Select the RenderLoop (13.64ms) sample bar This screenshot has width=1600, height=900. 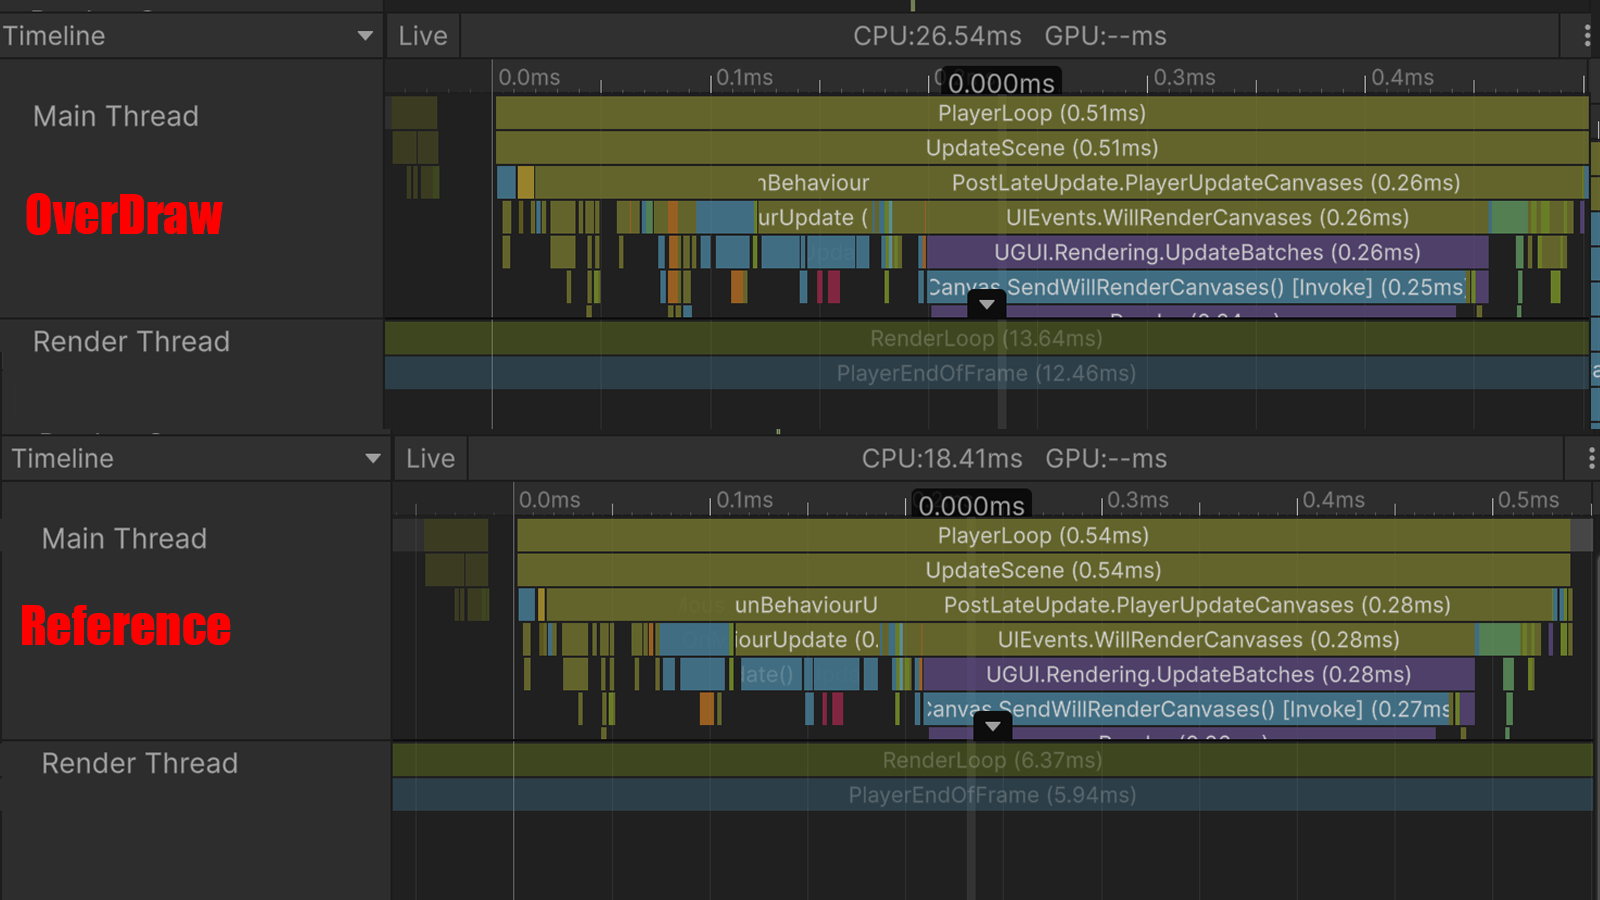tap(986, 339)
